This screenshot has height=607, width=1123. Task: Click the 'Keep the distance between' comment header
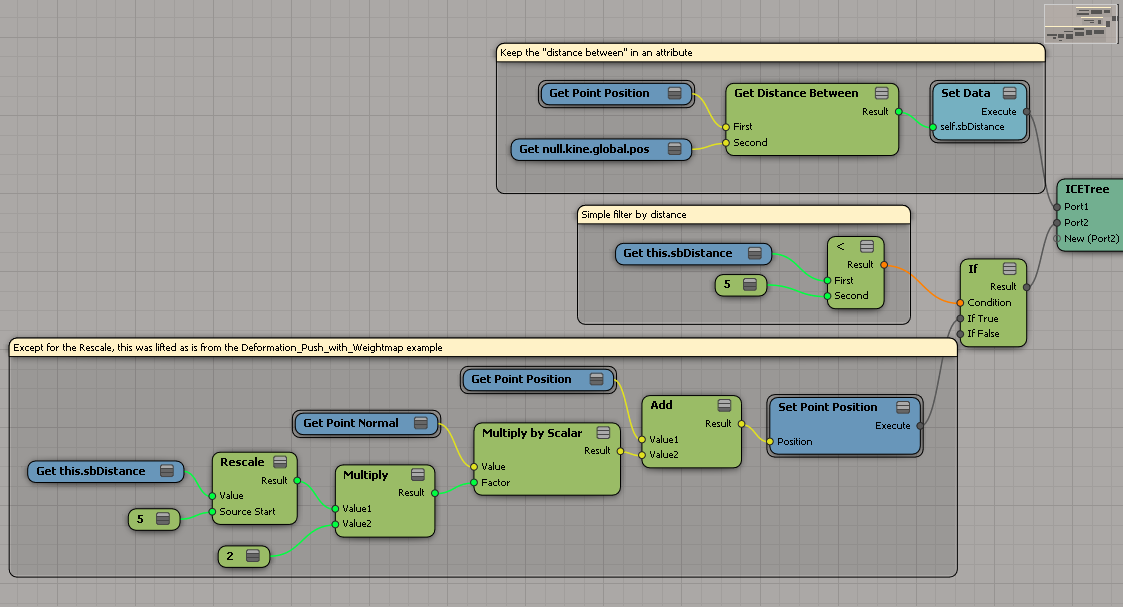tap(770, 52)
